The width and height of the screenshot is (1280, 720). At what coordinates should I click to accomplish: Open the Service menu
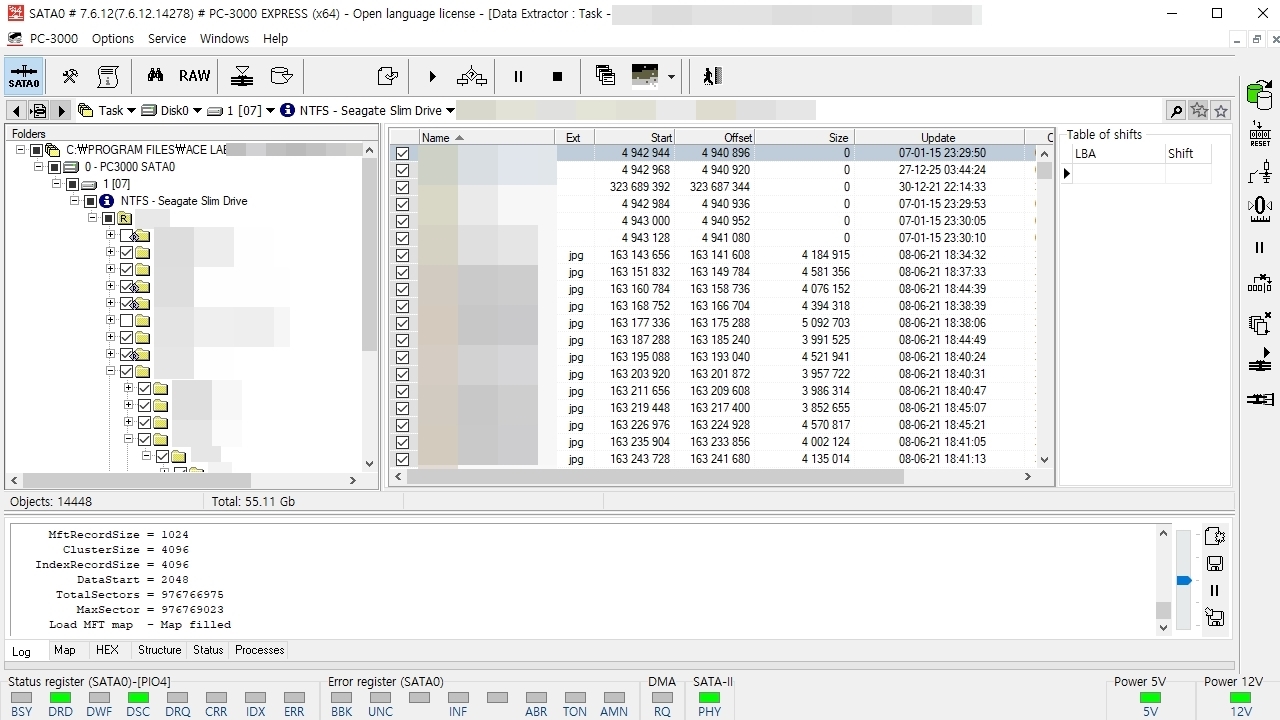[x=167, y=39]
